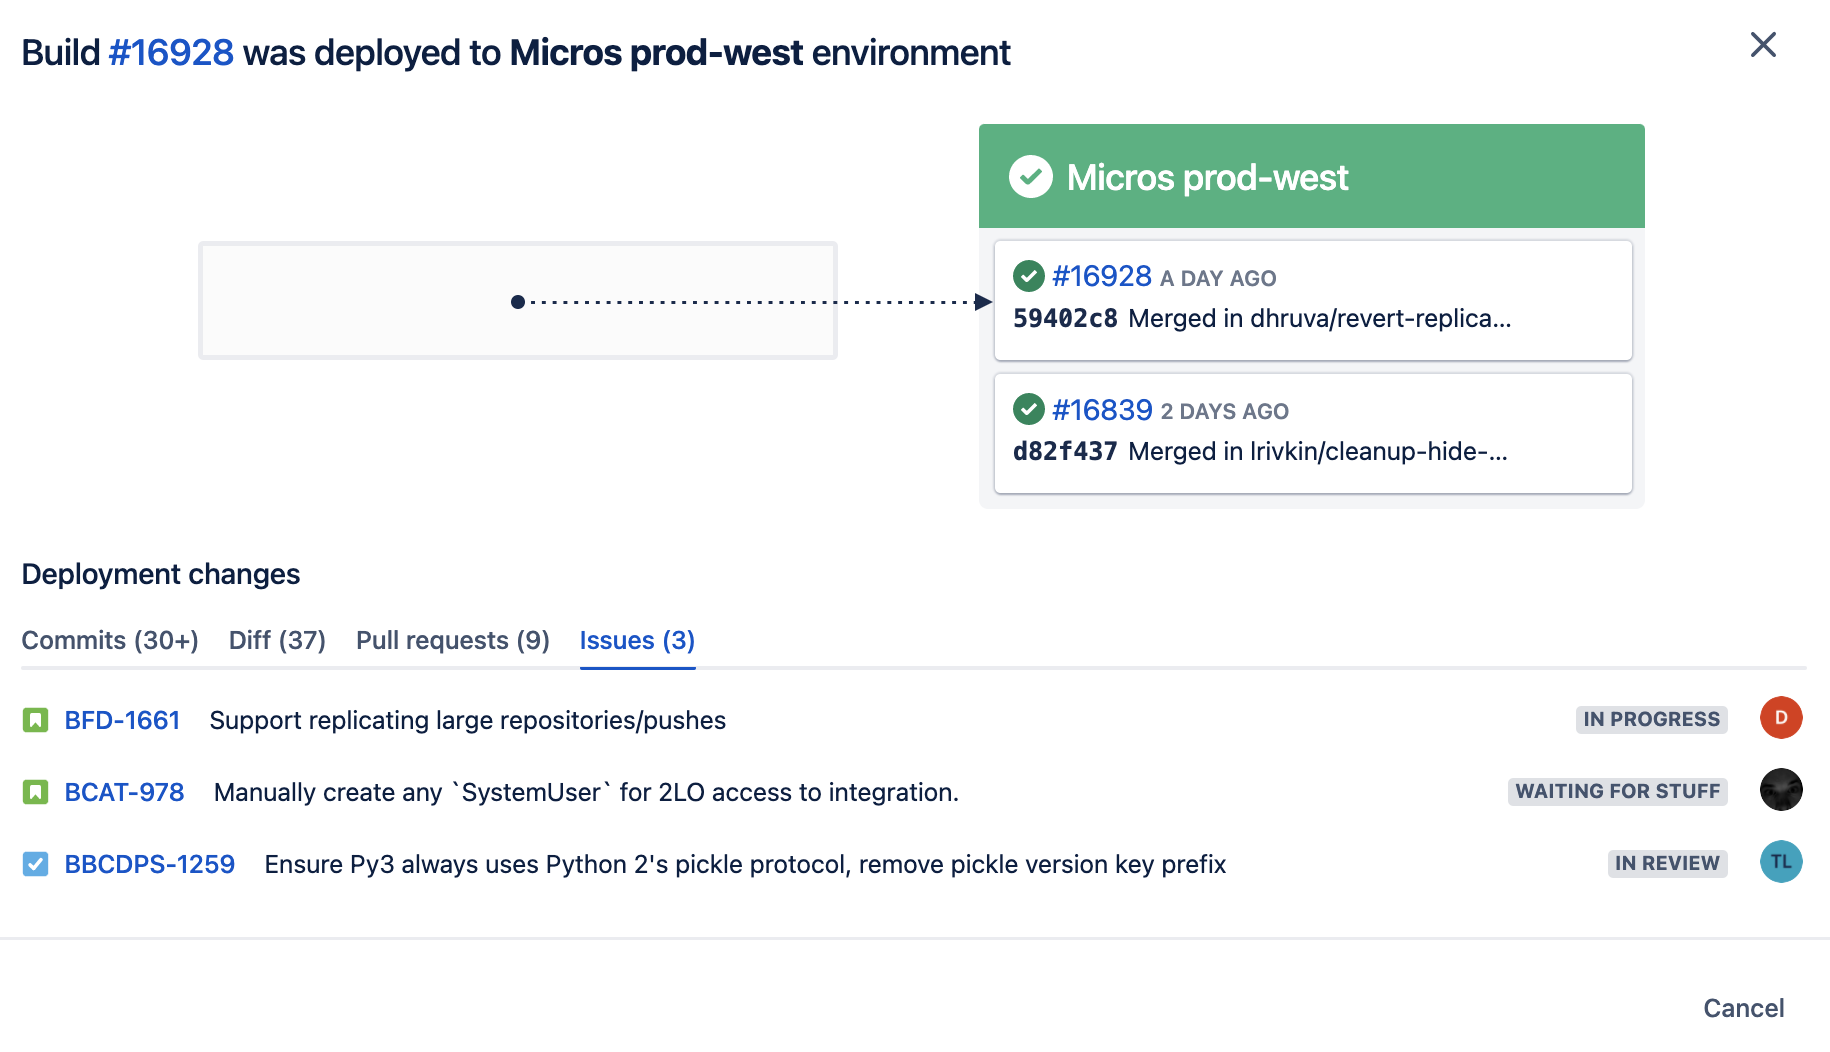1830x1052 pixels.
Task: Click the dark photo avatar for BCAT-978
Action: pos(1780,790)
